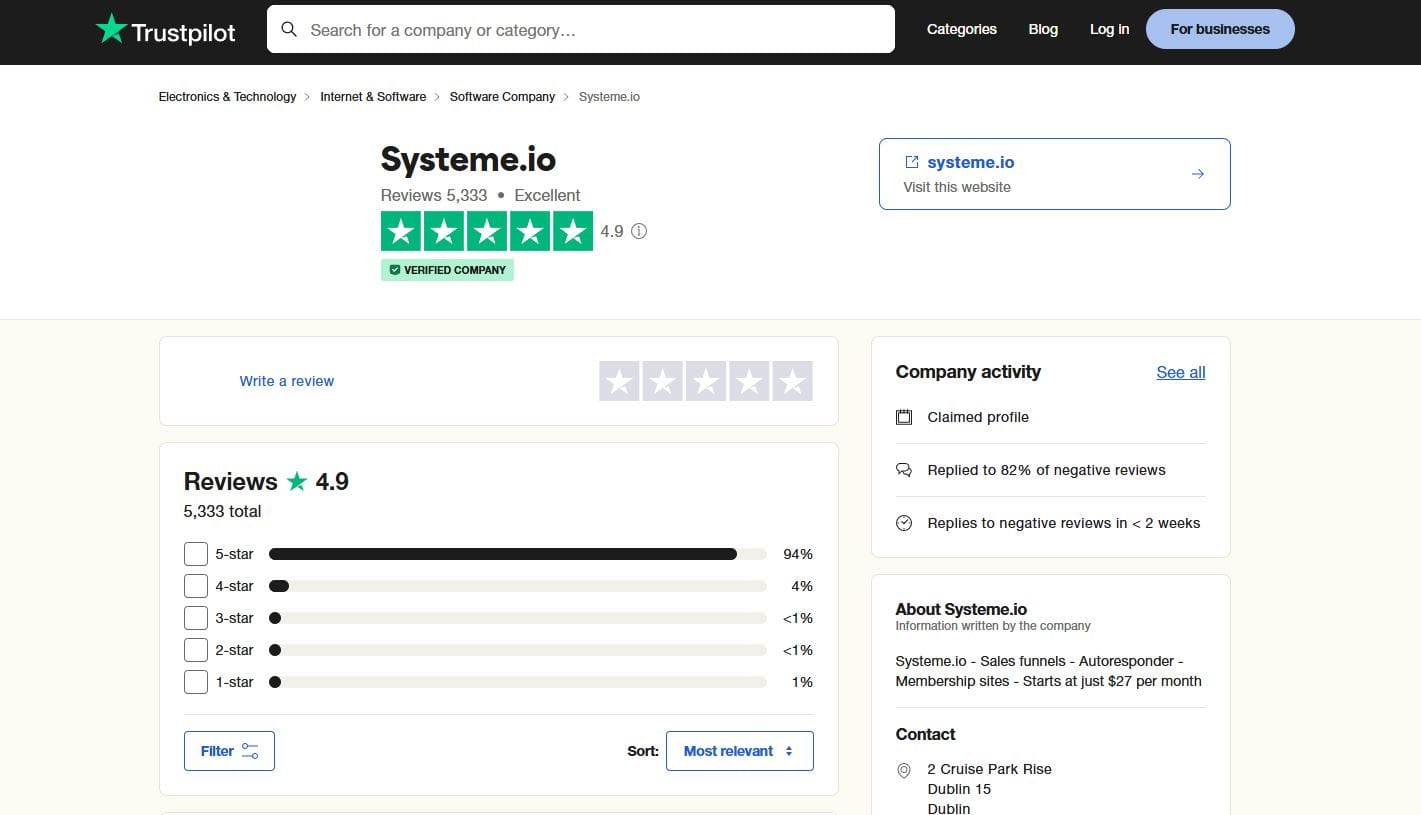Screen dimensions: 1421x815
Task: Open the Internet & Software breadcrumb
Action: click(373, 97)
